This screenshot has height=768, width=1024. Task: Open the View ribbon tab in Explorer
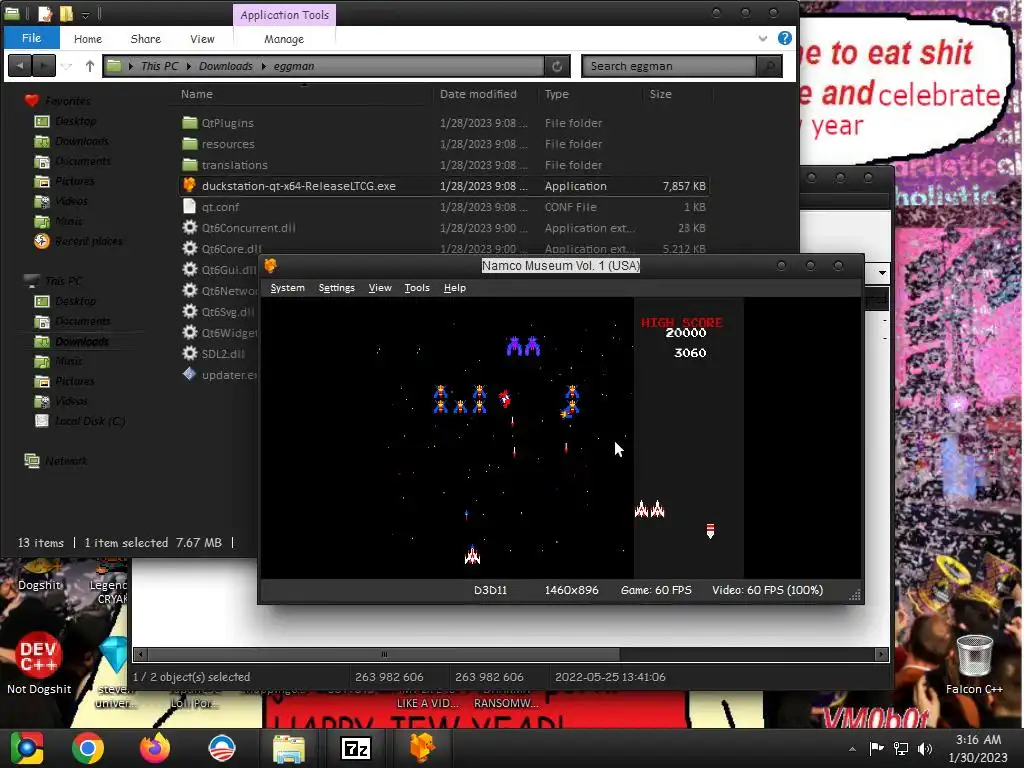click(202, 39)
